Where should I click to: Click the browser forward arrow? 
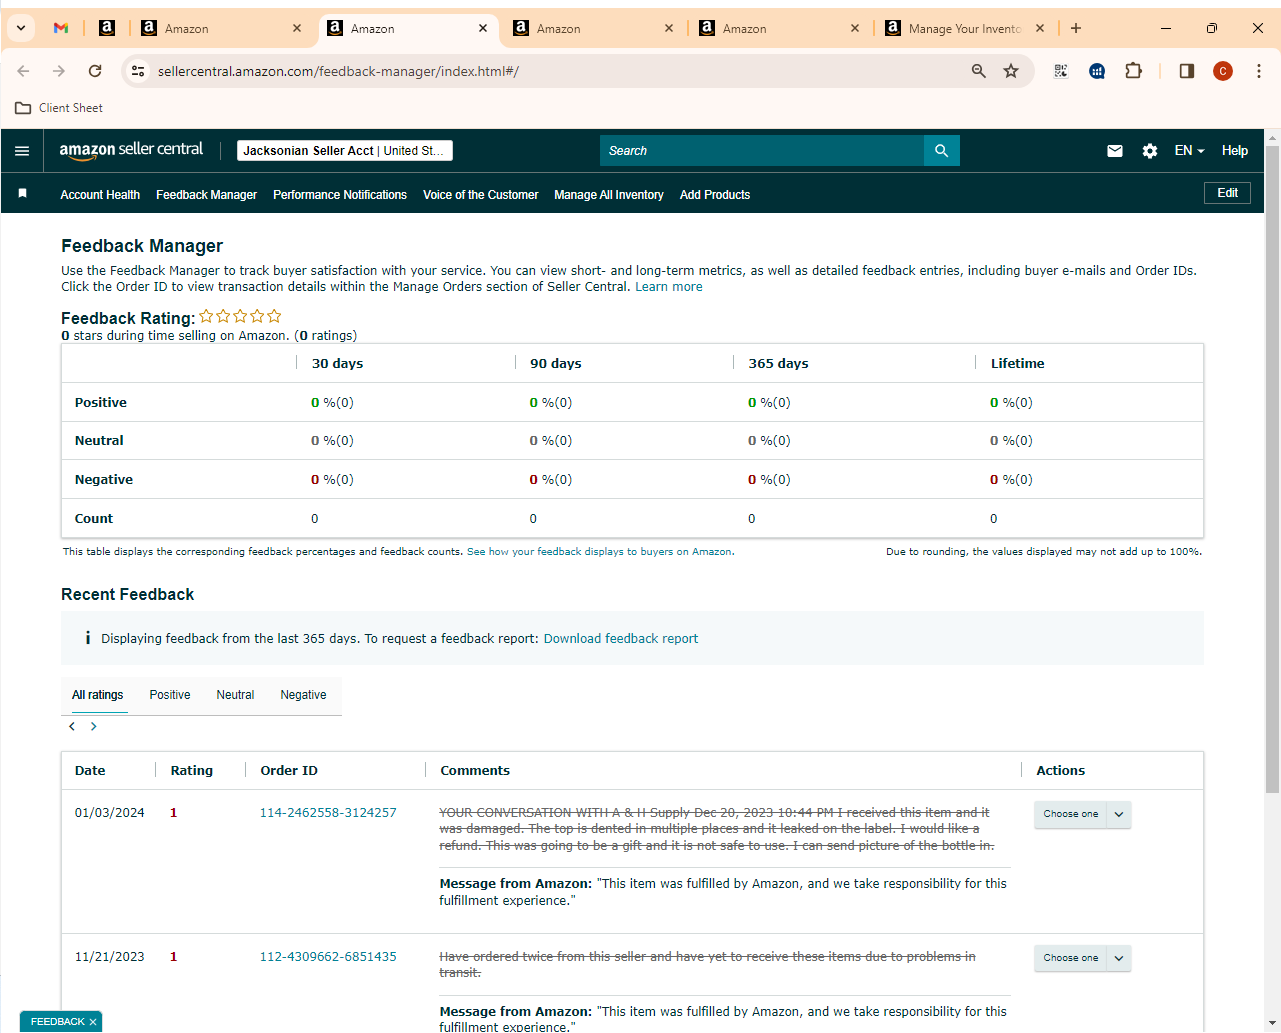pos(59,71)
